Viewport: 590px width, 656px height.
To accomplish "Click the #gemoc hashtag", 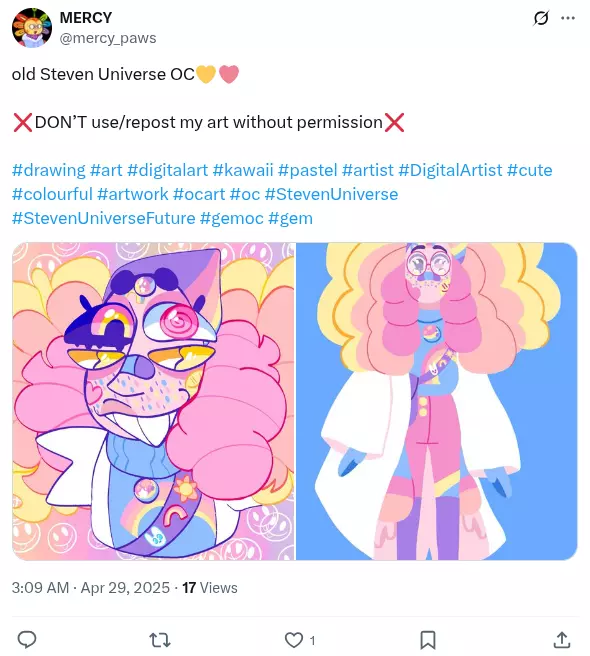I will click(x=232, y=218).
